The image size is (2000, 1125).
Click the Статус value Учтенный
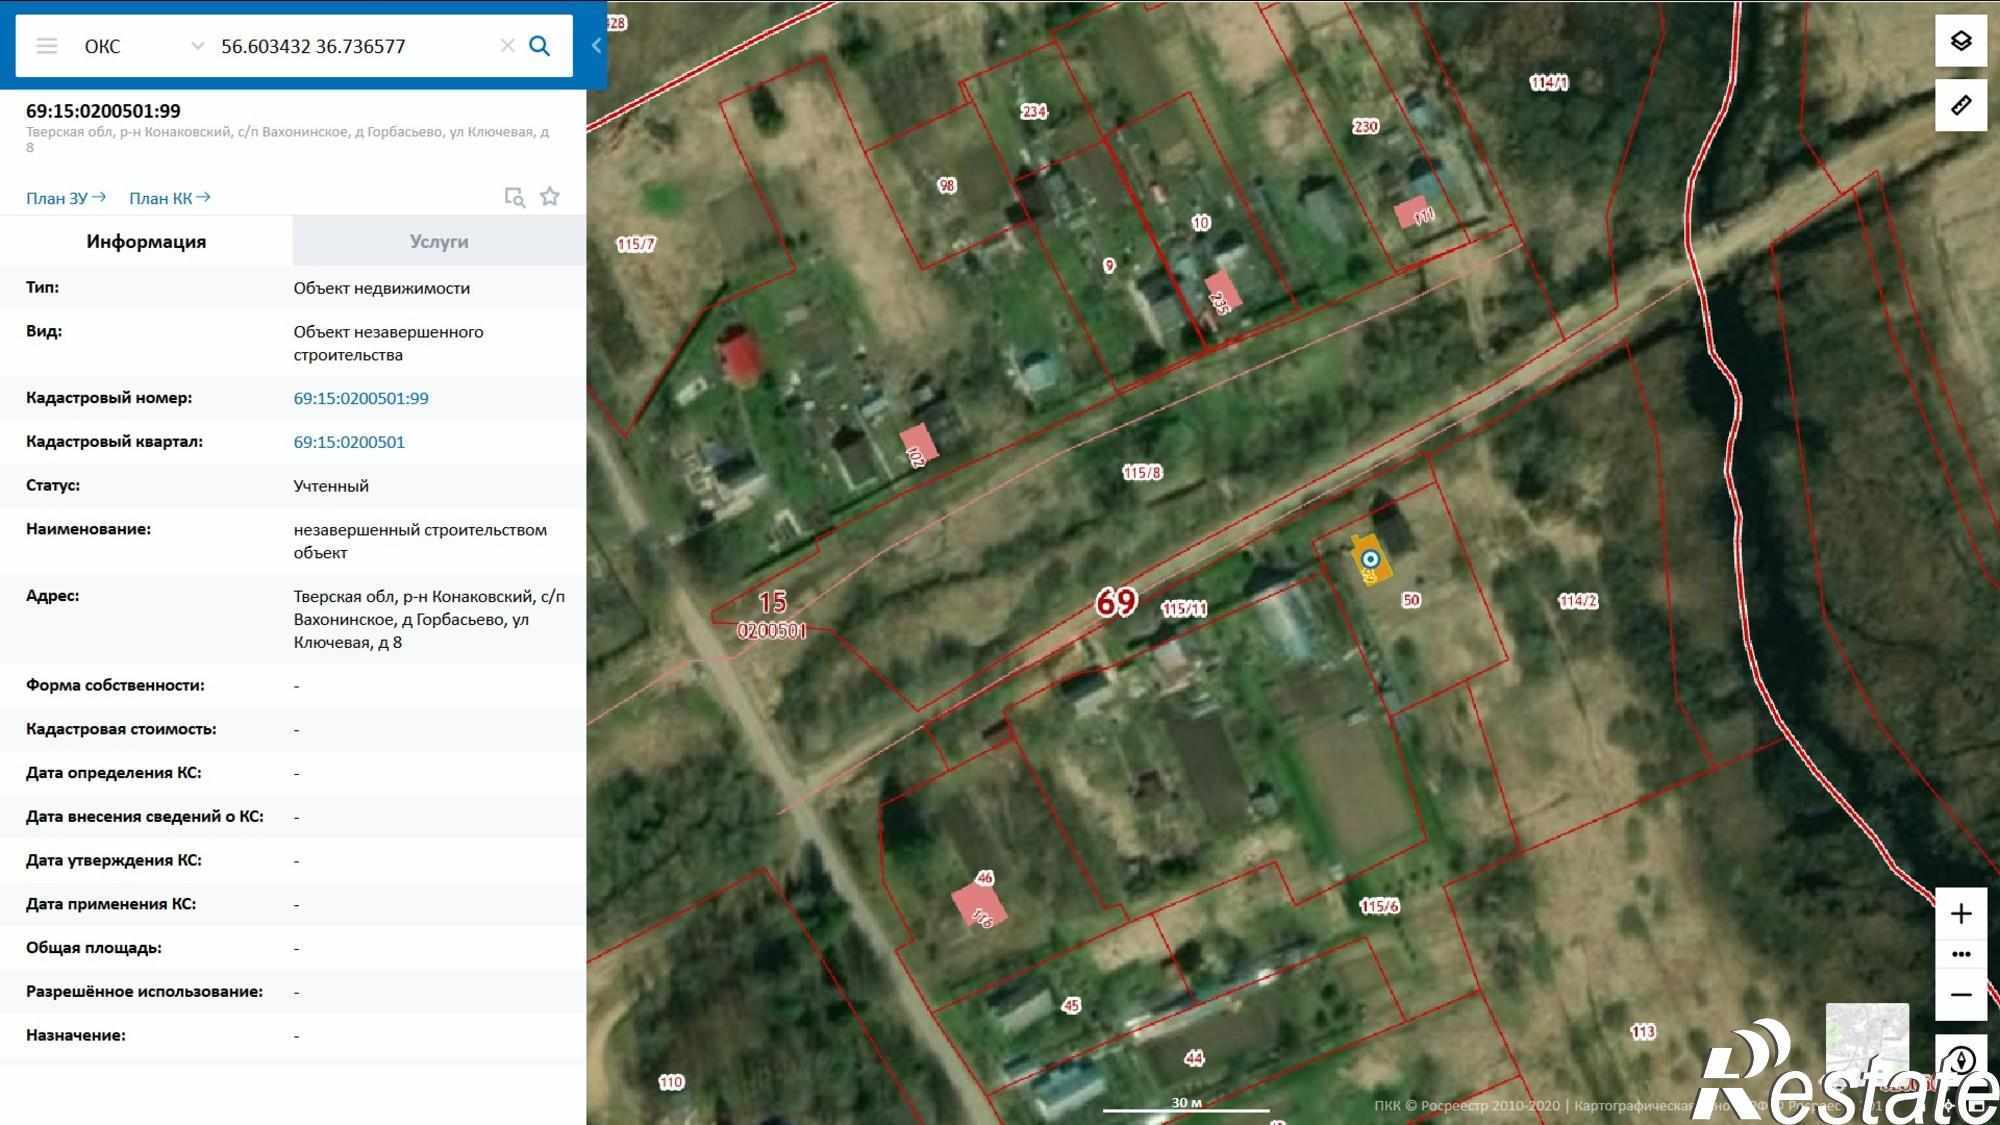tap(331, 486)
